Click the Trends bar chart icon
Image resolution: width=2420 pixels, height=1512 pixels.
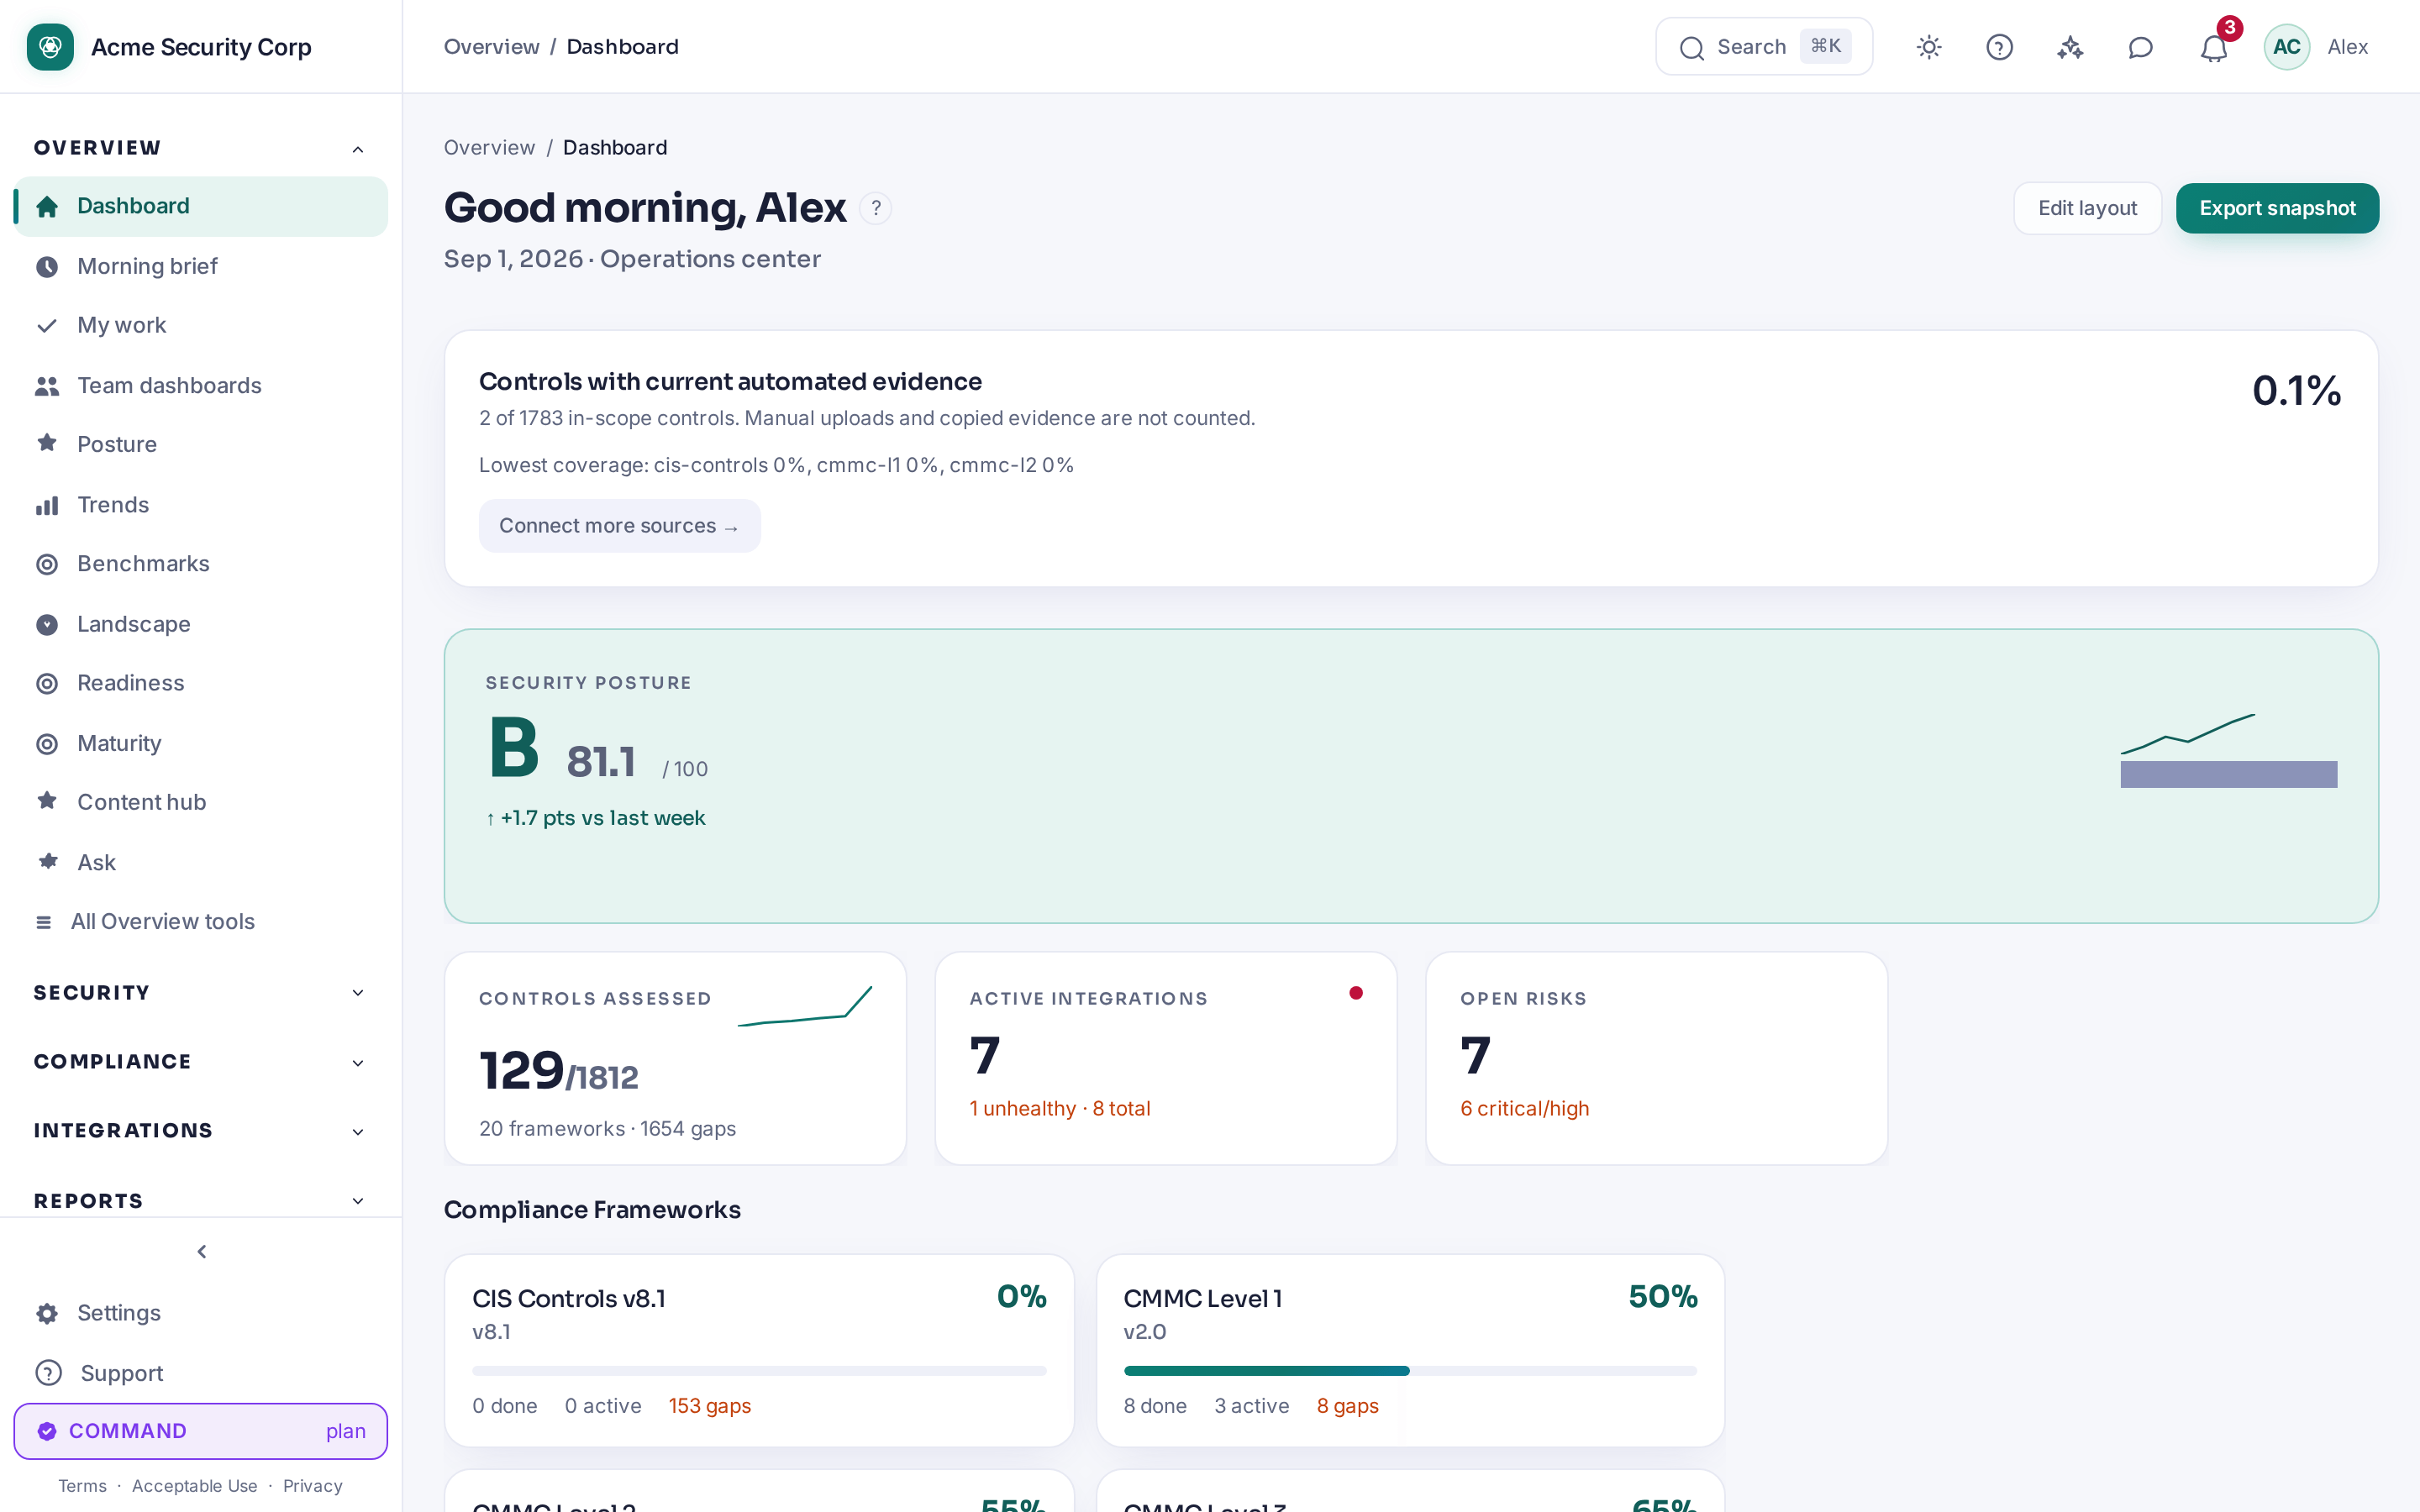tap(47, 506)
